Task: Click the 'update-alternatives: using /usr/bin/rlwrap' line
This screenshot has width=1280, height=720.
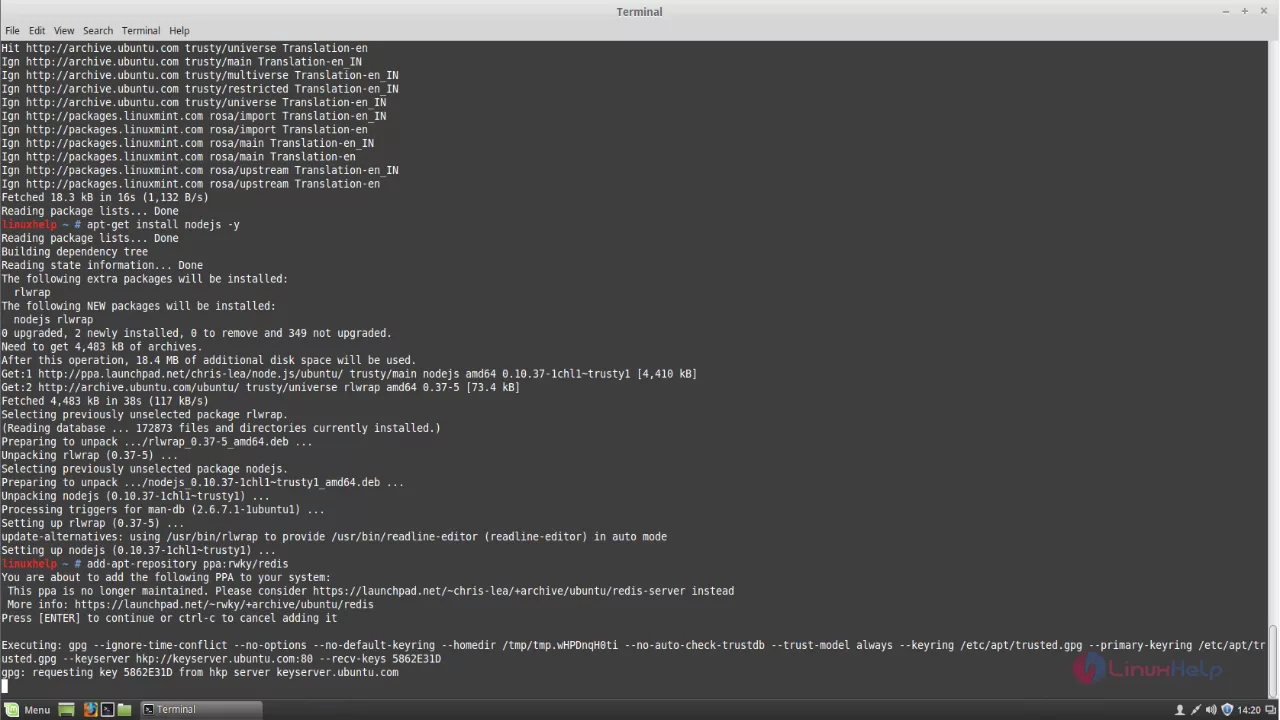Action: point(334,537)
